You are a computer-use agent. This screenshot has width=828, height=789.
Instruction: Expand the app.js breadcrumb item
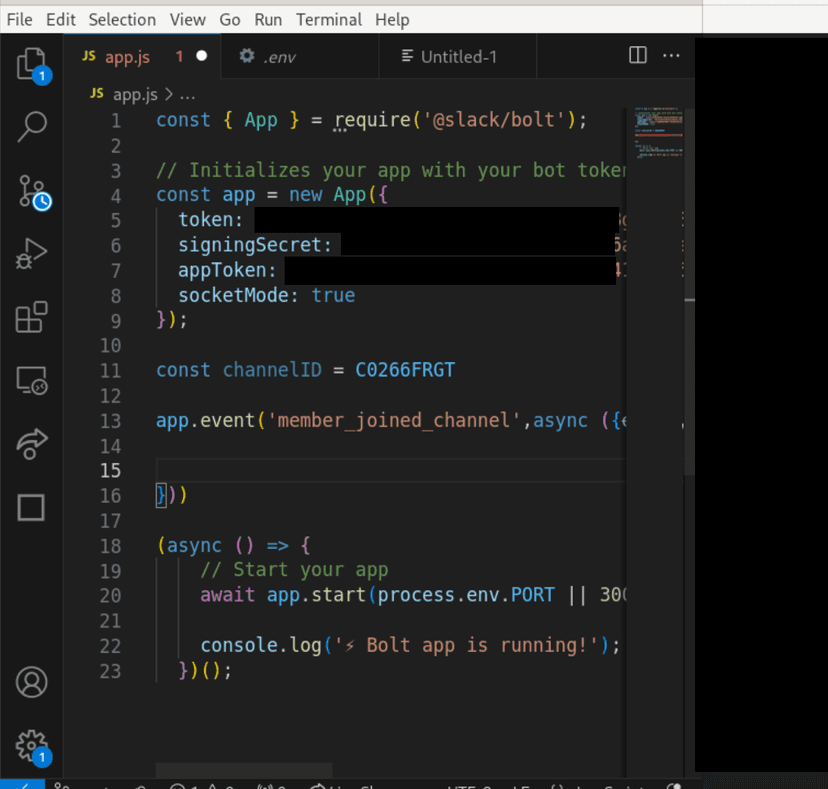(135, 94)
